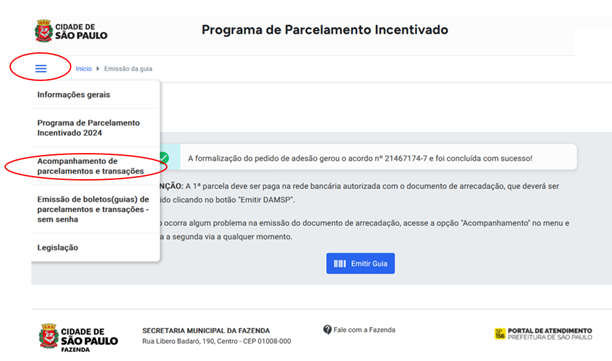Viewport: 612px width, 361px height.
Task: Click Secretaria Municipal da Fazenda text
Action: (x=206, y=331)
